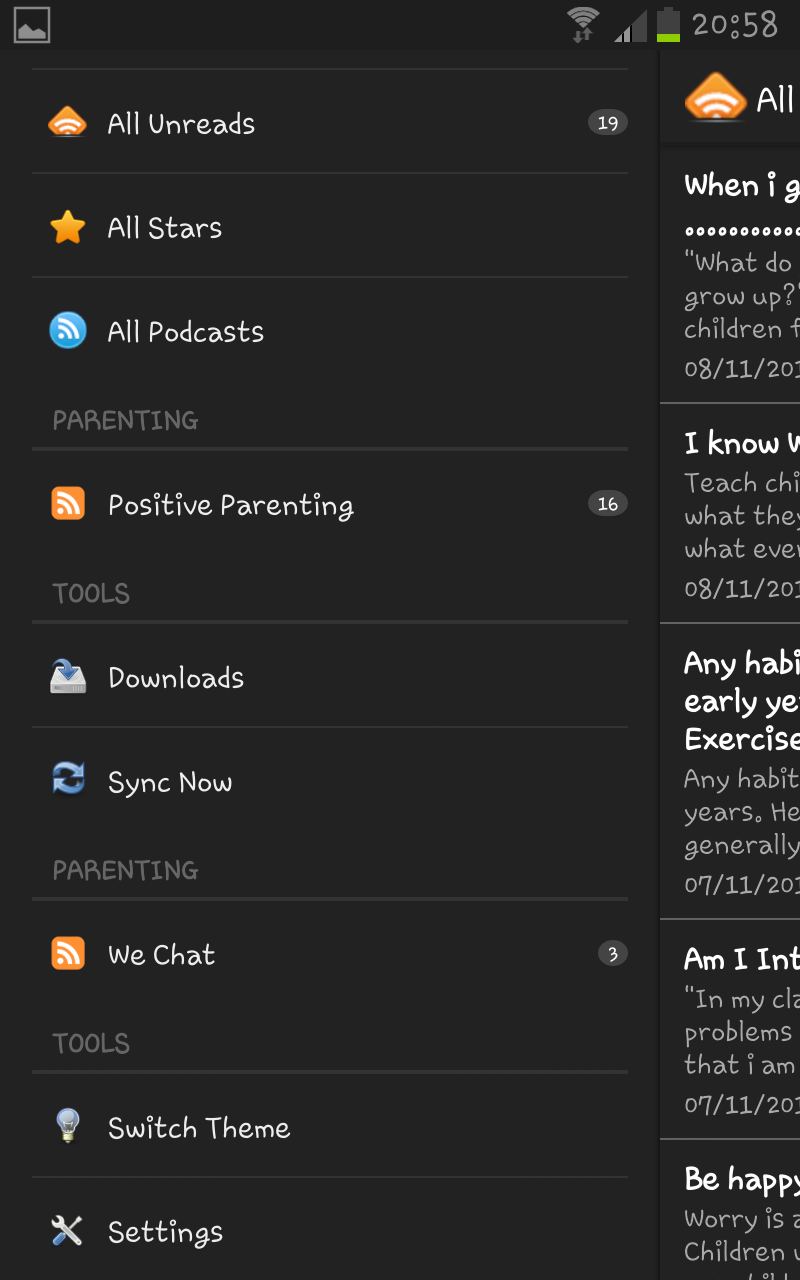Tap the orange feed logo in header

click(x=715, y=98)
